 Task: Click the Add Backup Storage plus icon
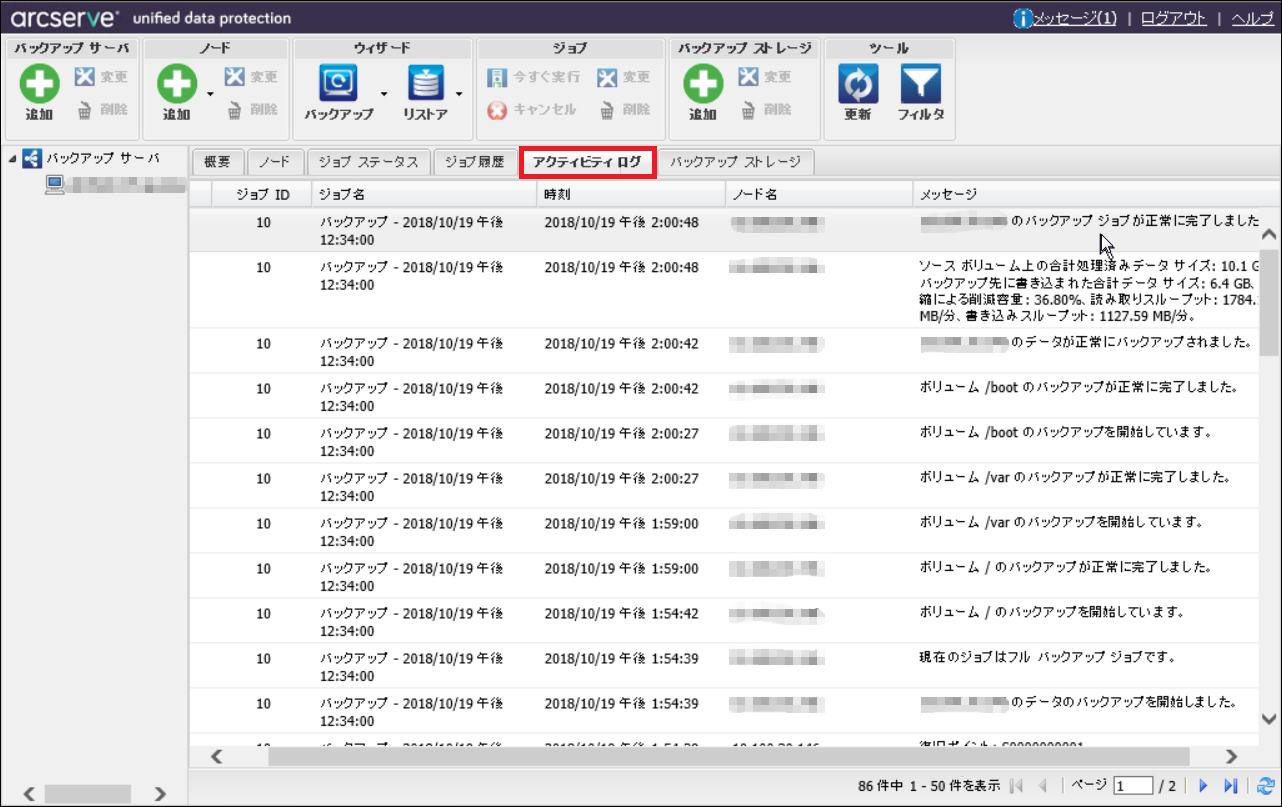[x=702, y=86]
